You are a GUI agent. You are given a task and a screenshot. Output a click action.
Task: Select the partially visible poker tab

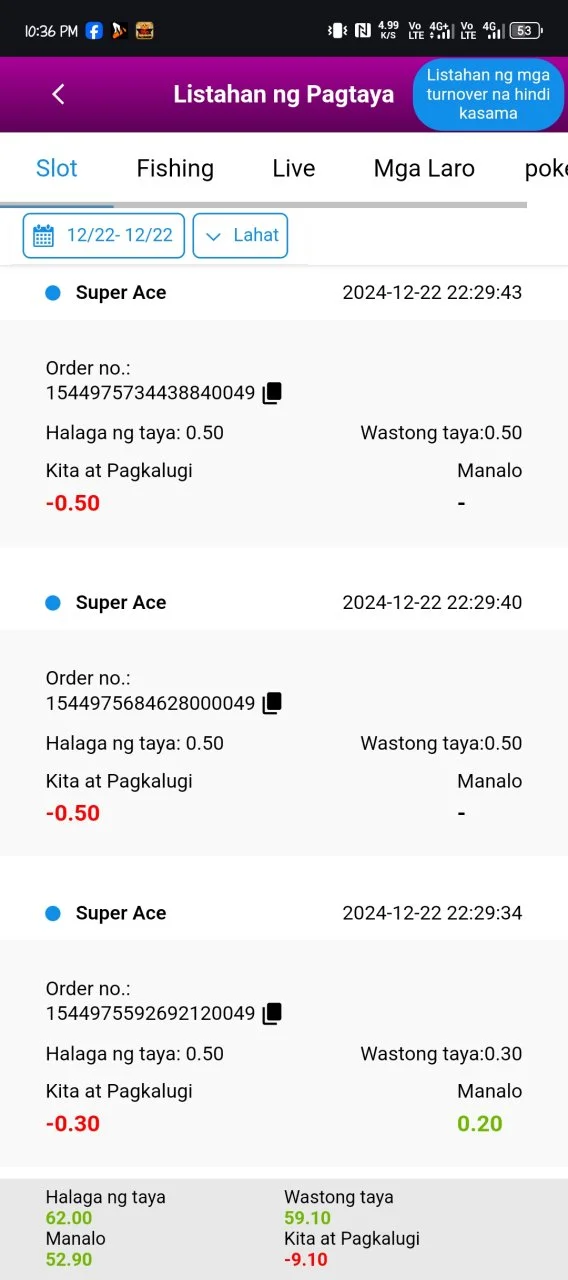tap(546, 168)
